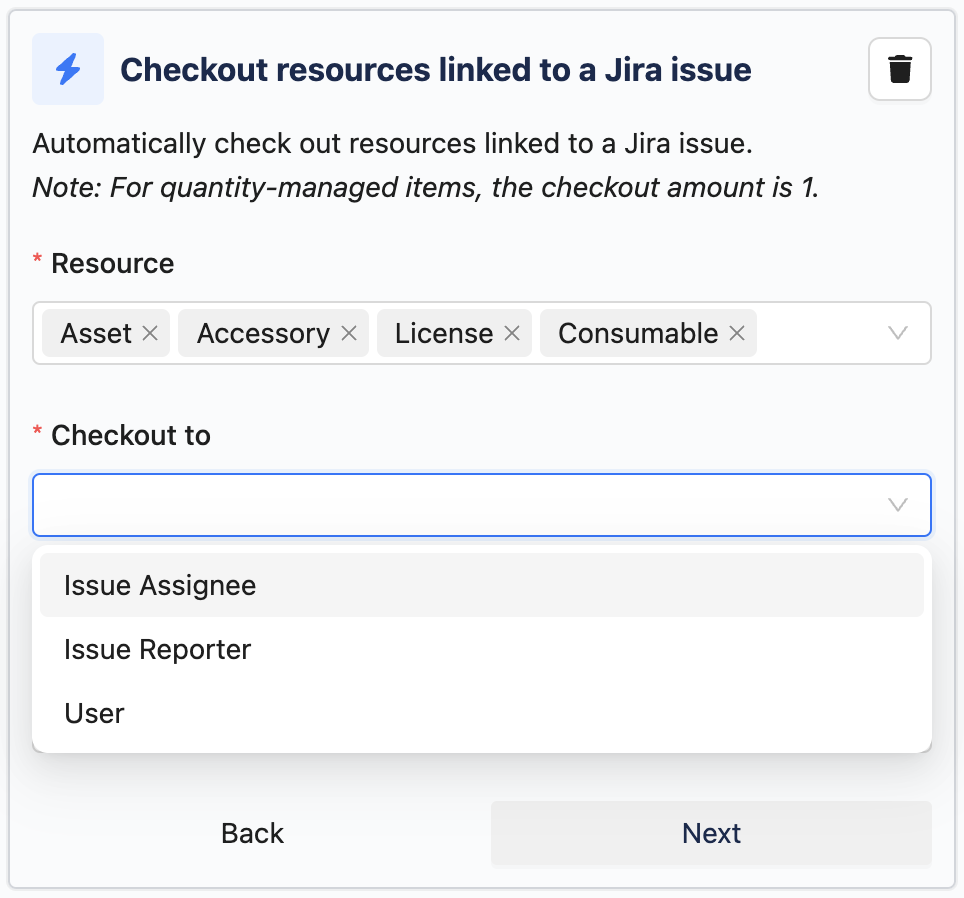Click the Accessory tag label

point(263,334)
